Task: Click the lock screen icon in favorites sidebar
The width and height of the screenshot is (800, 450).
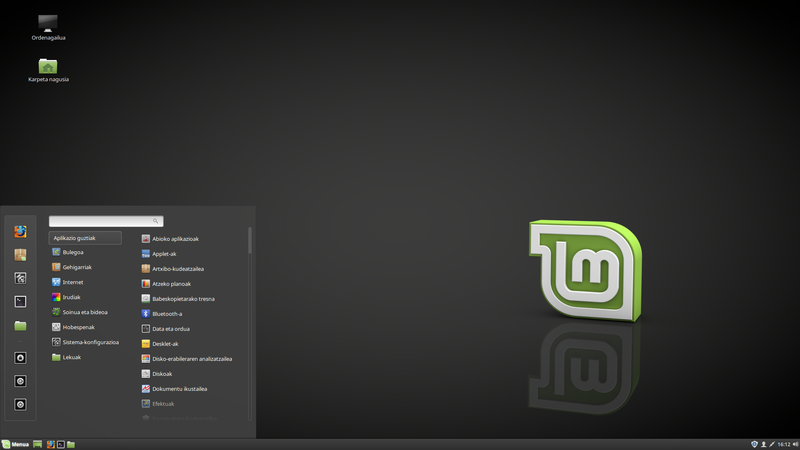Action: click(x=20, y=358)
